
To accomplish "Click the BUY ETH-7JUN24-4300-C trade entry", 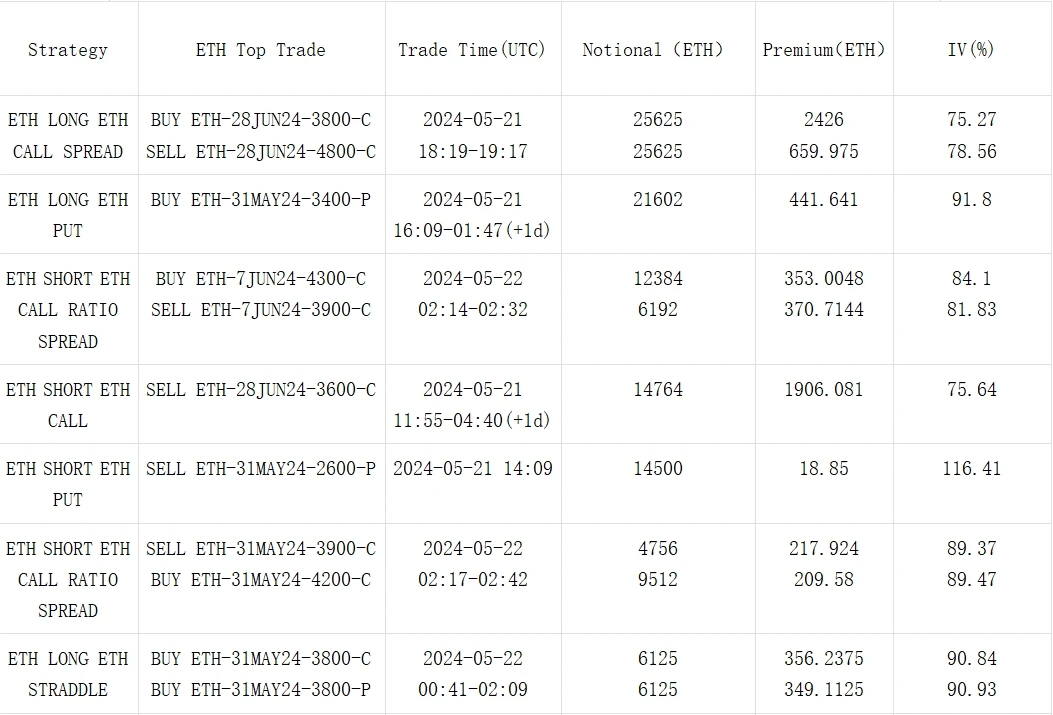I will [260, 279].
